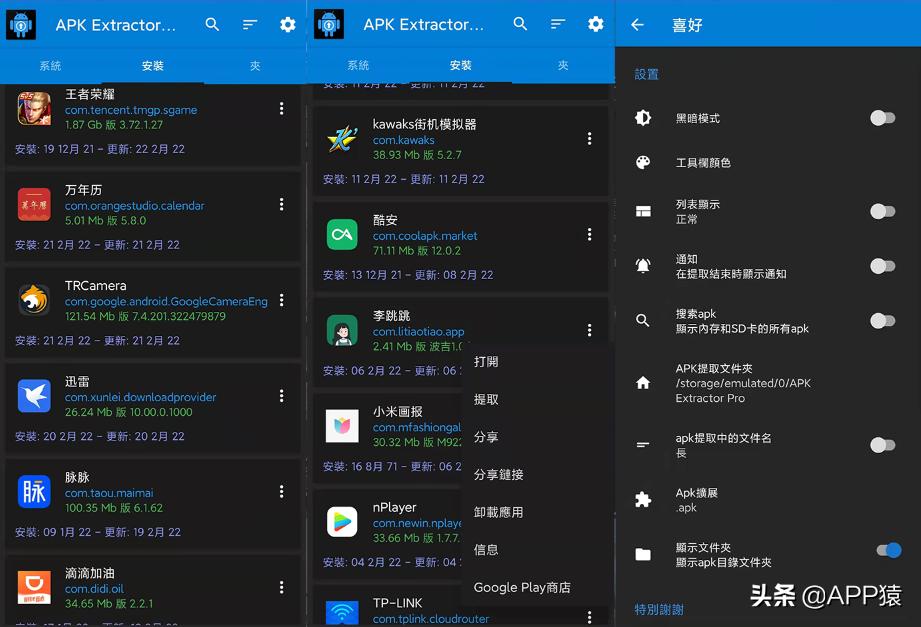Open settings via the gear icon
921x627 pixels.
[x=287, y=24]
